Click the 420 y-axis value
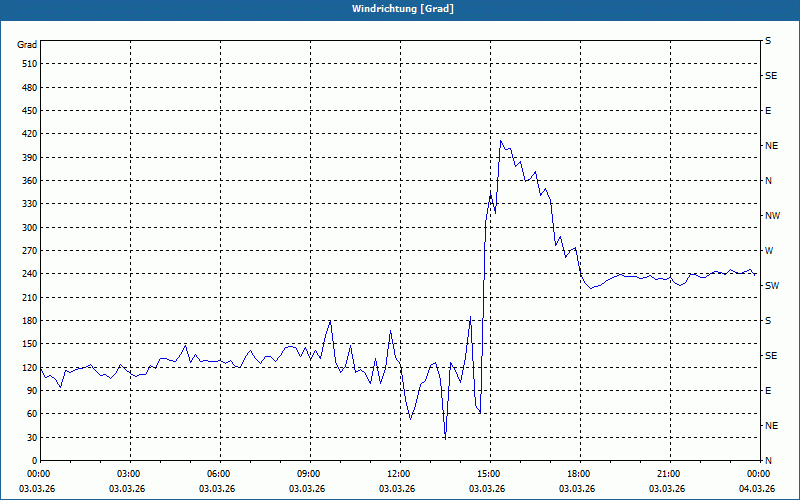 29,134
